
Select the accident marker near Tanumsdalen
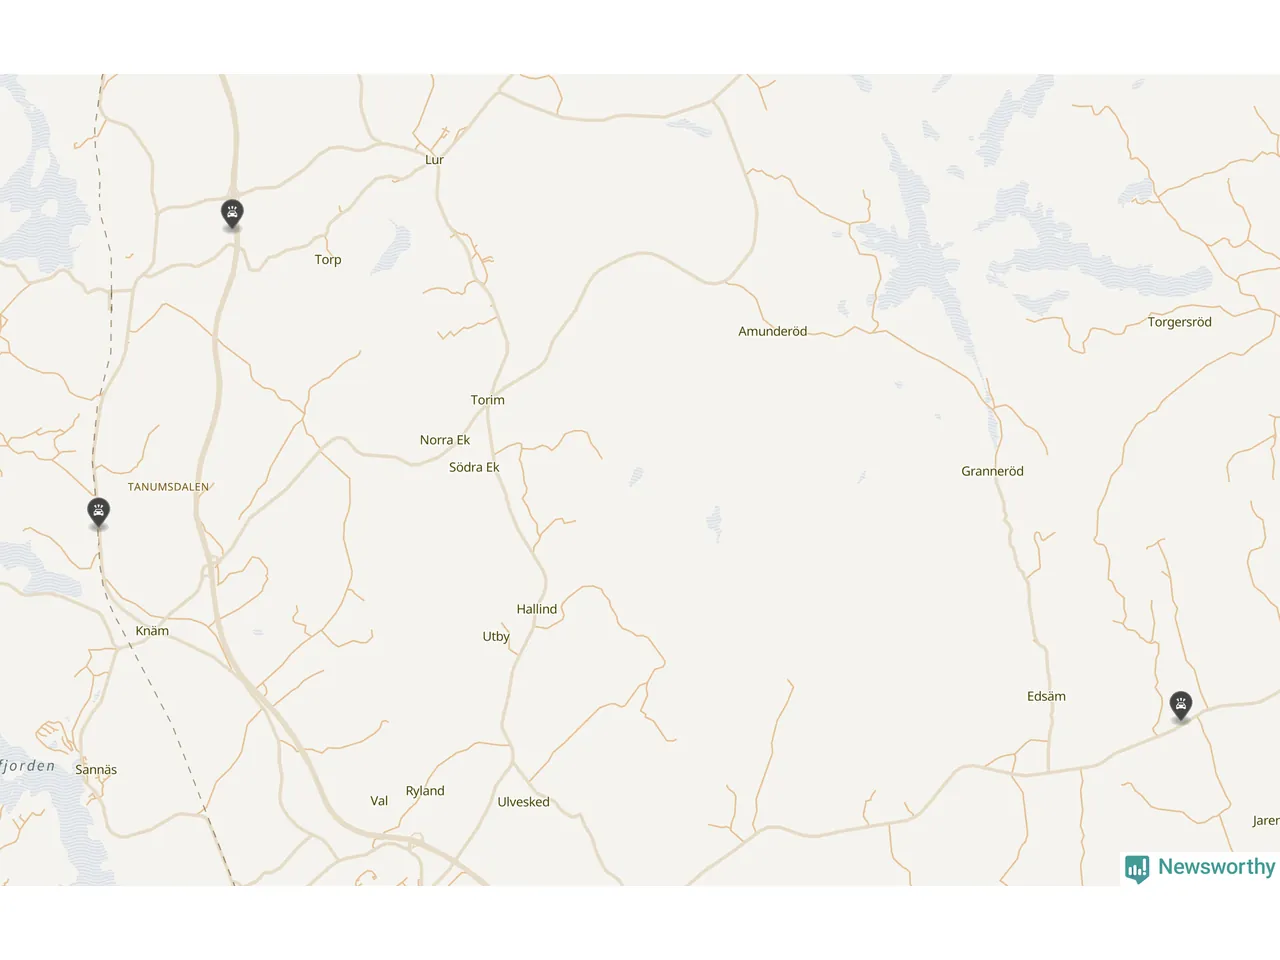[x=98, y=513]
